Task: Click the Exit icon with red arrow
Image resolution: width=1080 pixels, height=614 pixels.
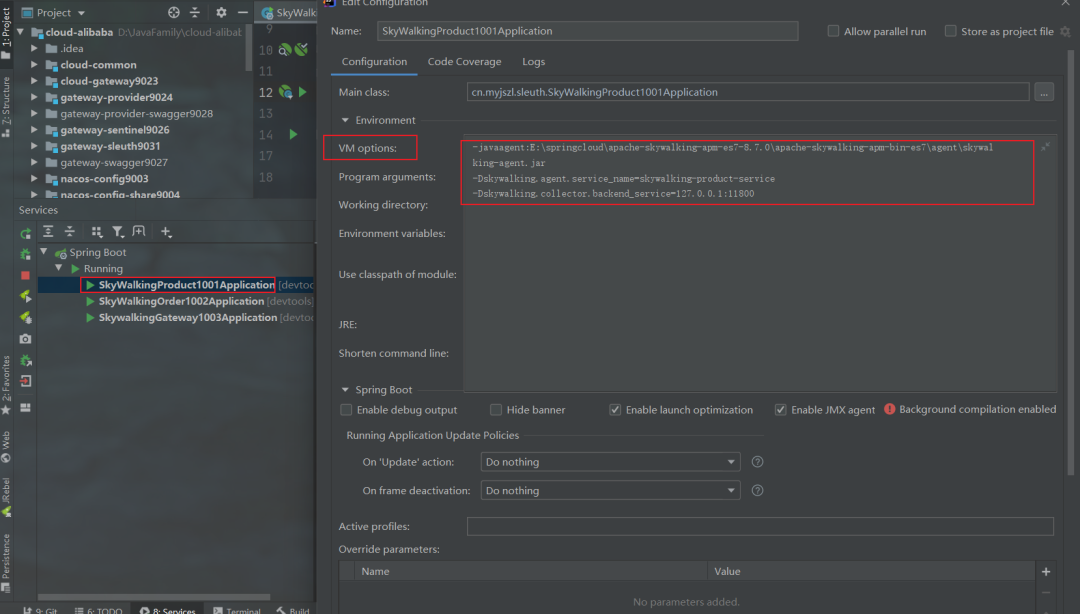Action: pyautogui.click(x=25, y=381)
